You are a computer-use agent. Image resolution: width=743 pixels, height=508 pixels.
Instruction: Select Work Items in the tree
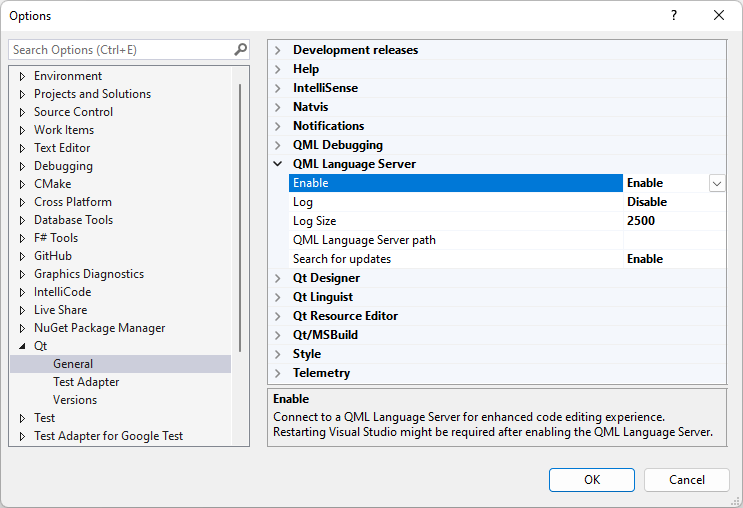pos(64,130)
